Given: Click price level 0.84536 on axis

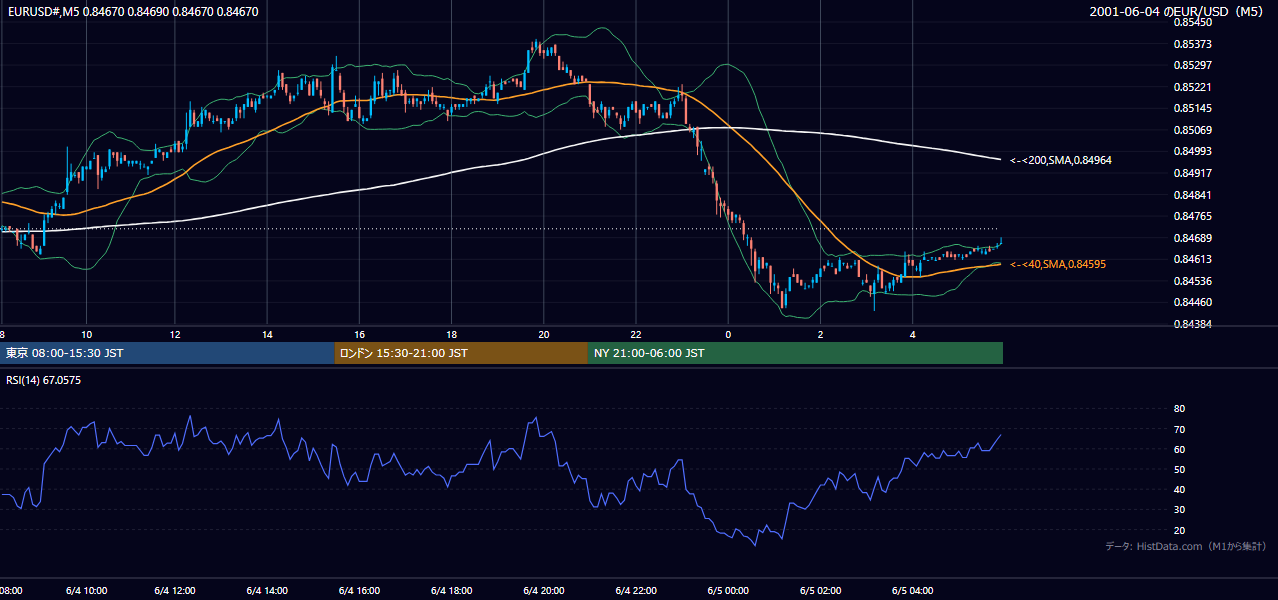Looking at the screenshot, I should (1192, 281).
